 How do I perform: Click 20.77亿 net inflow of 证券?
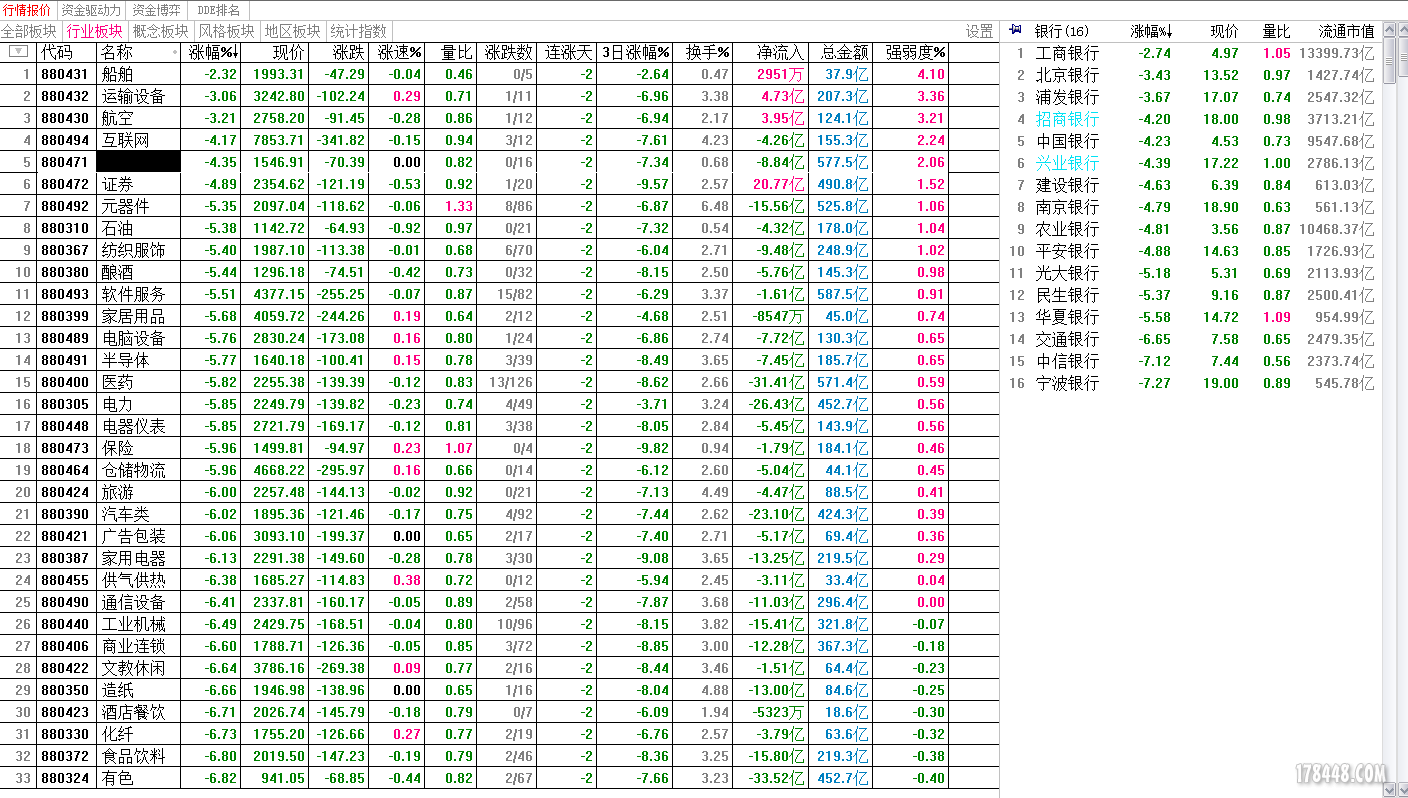pos(779,184)
